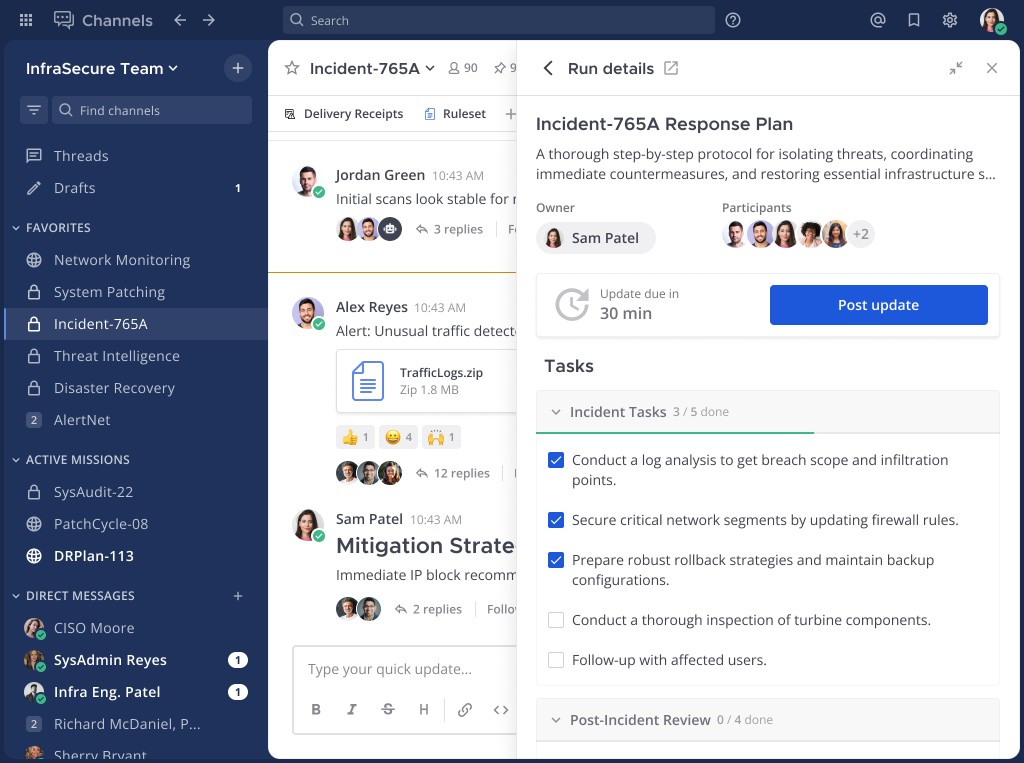Favorite Incident-765A with the star icon
Screen dimensions: 1024x763
[x=292, y=68]
